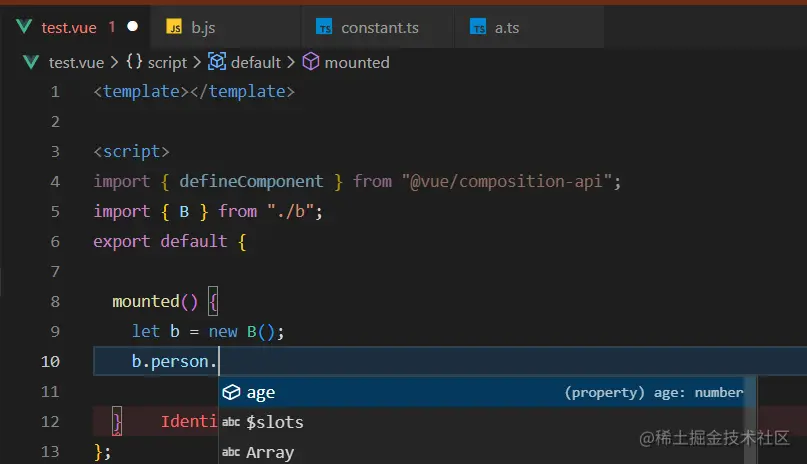Image resolution: width=807 pixels, height=464 pixels.
Task: Click the default symbol icon in breadcrumb
Action: pos(217,62)
